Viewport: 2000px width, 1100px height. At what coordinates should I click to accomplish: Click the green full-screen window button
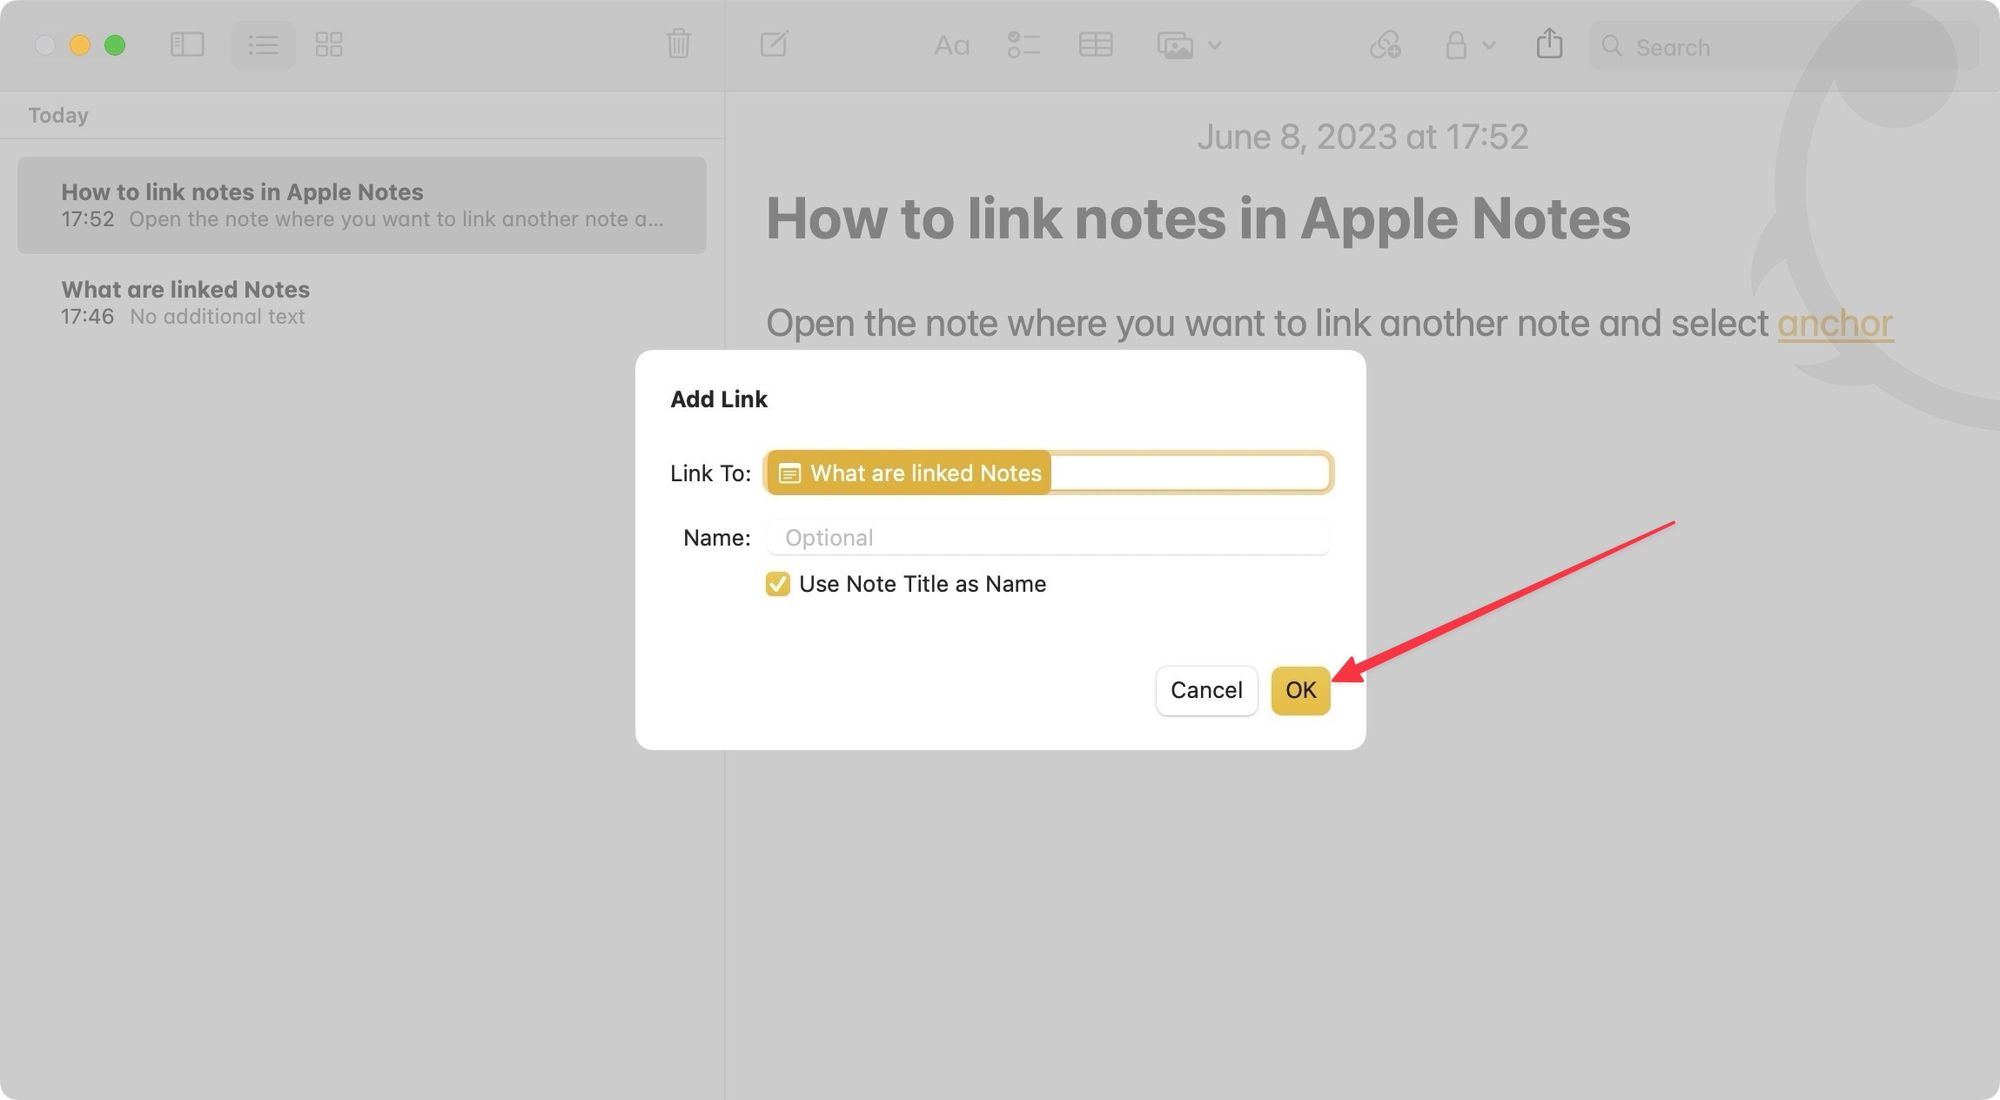(115, 45)
